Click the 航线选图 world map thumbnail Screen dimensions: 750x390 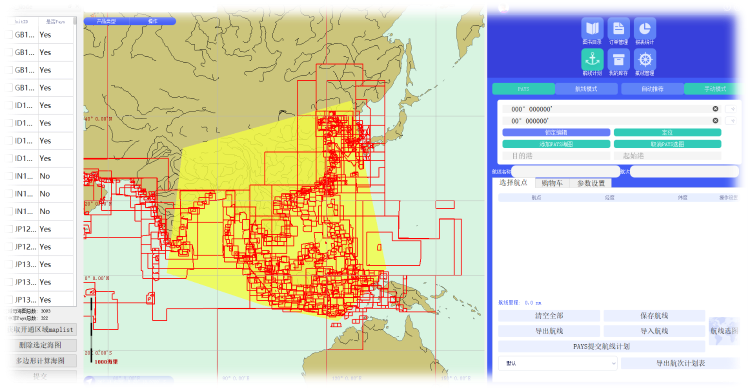coord(723,331)
